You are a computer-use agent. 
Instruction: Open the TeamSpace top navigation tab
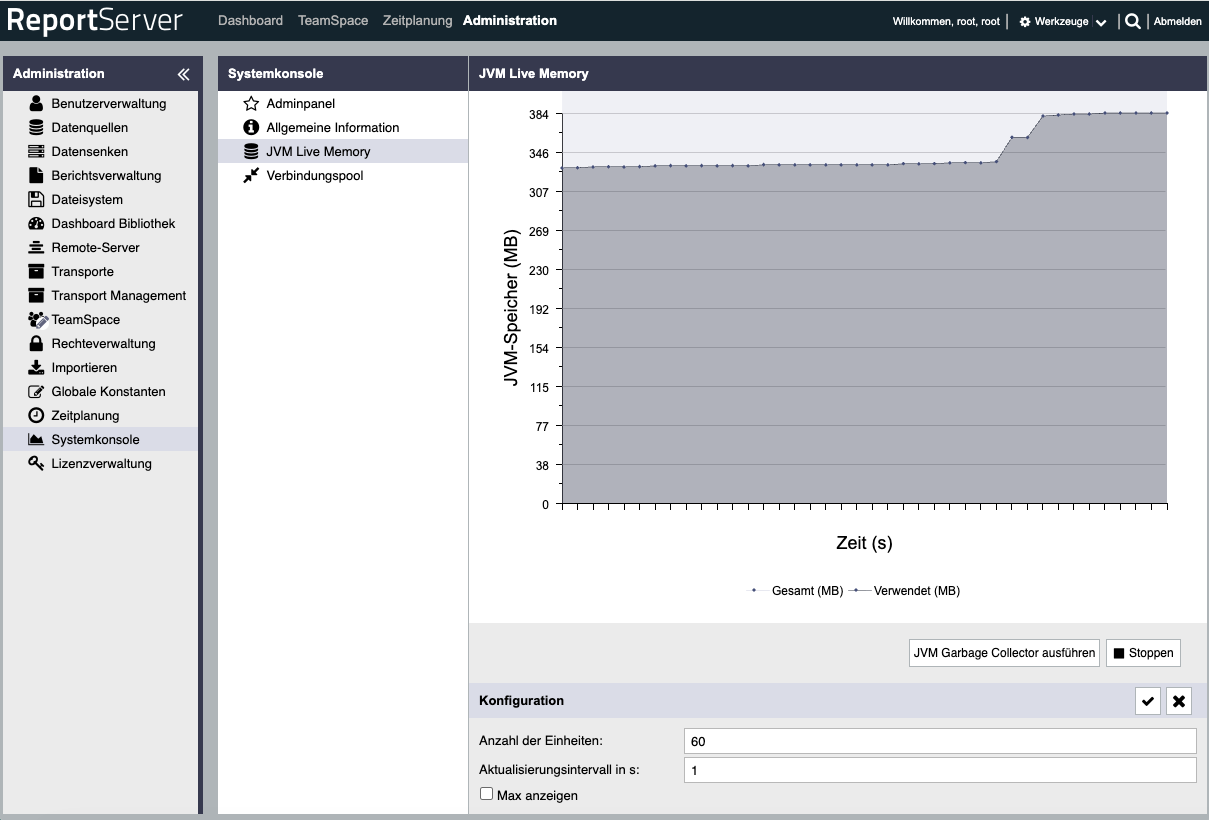pos(332,20)
